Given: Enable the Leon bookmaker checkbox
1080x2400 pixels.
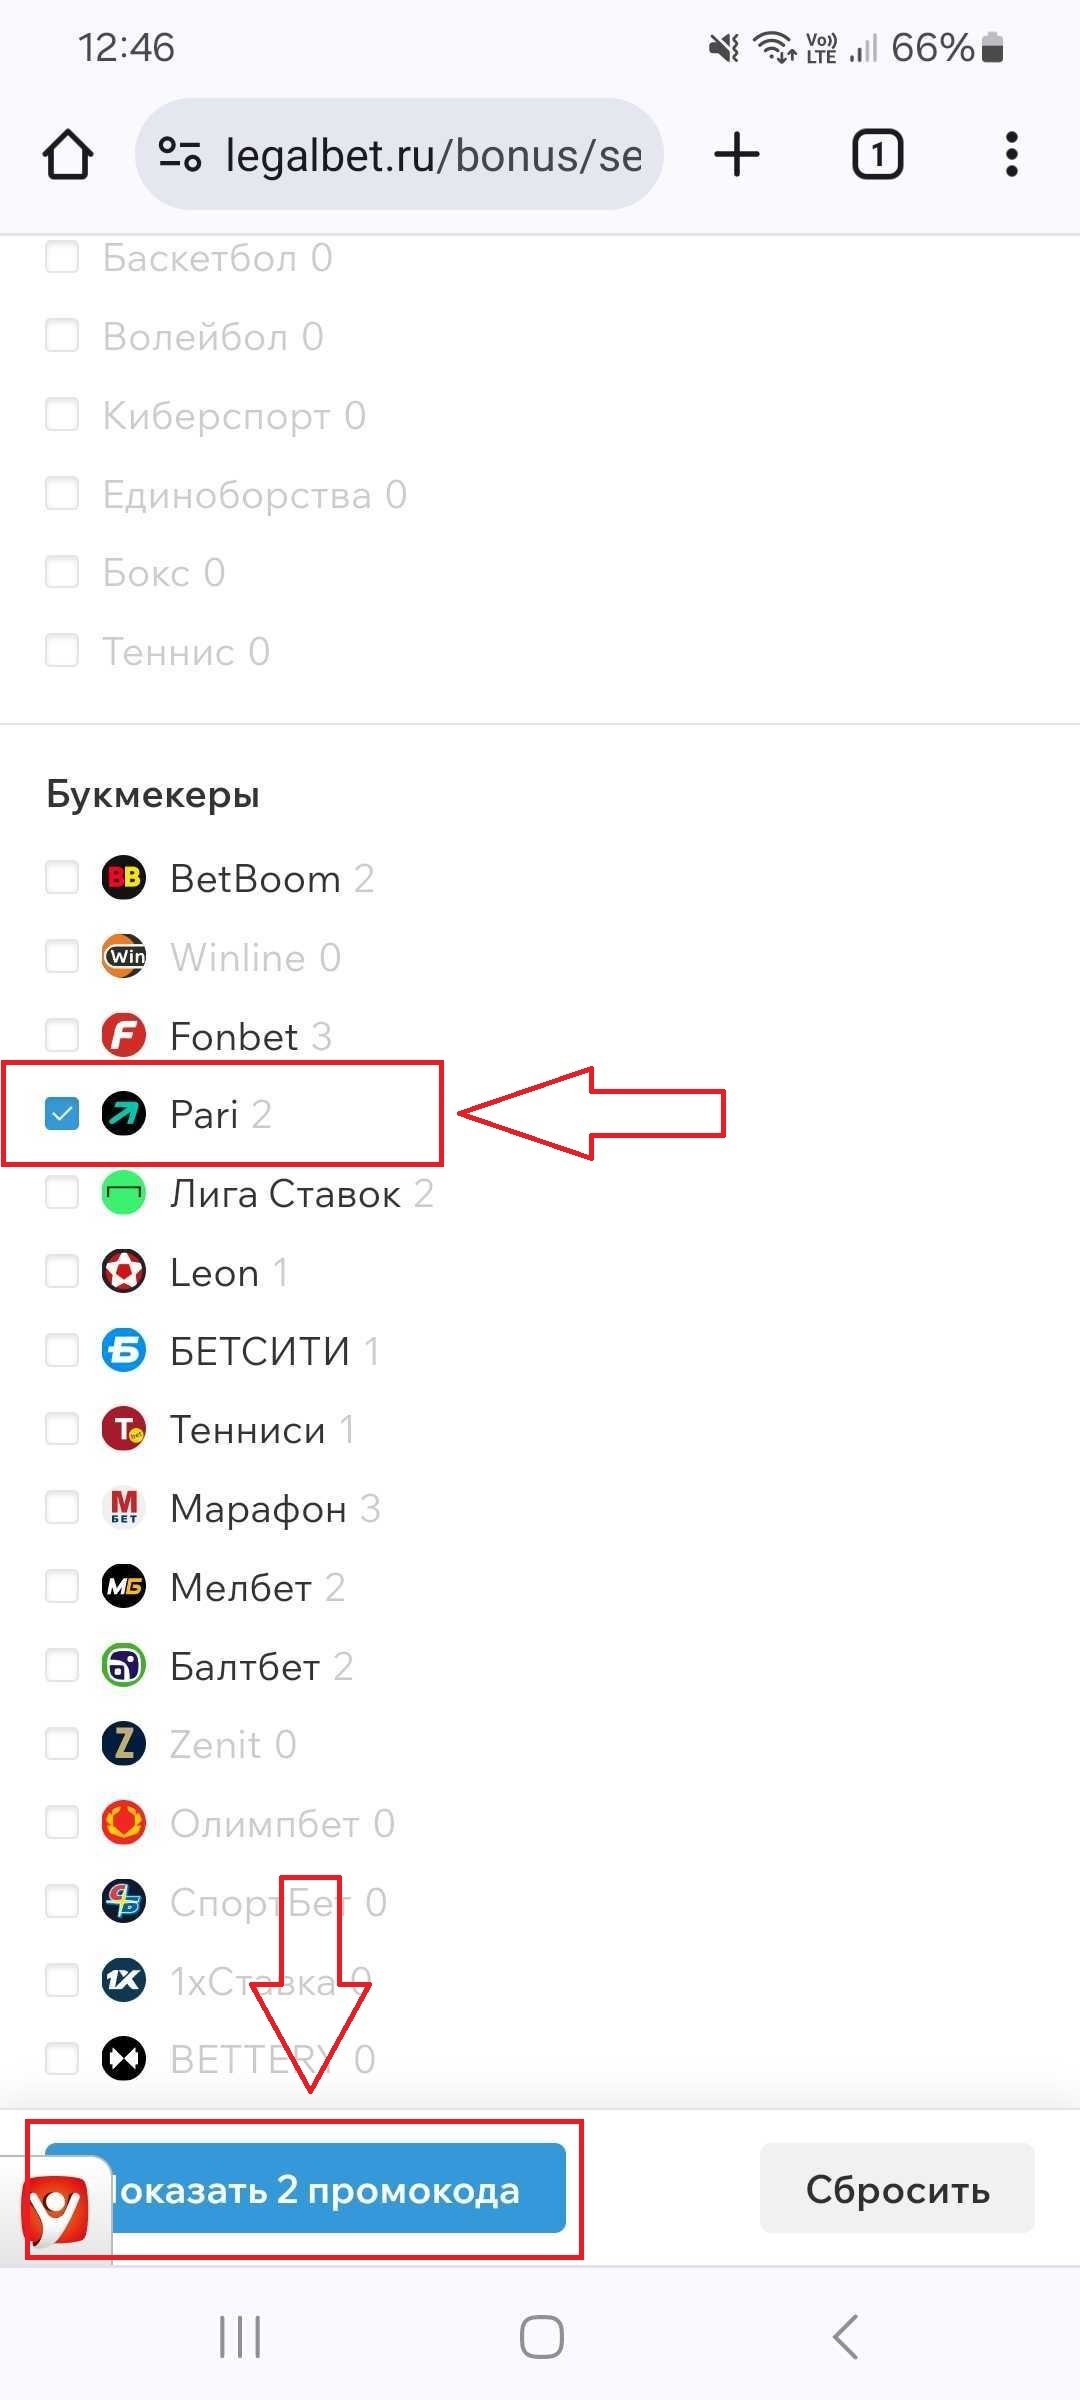Looking at the screenshot, I should click(62, 1272).
